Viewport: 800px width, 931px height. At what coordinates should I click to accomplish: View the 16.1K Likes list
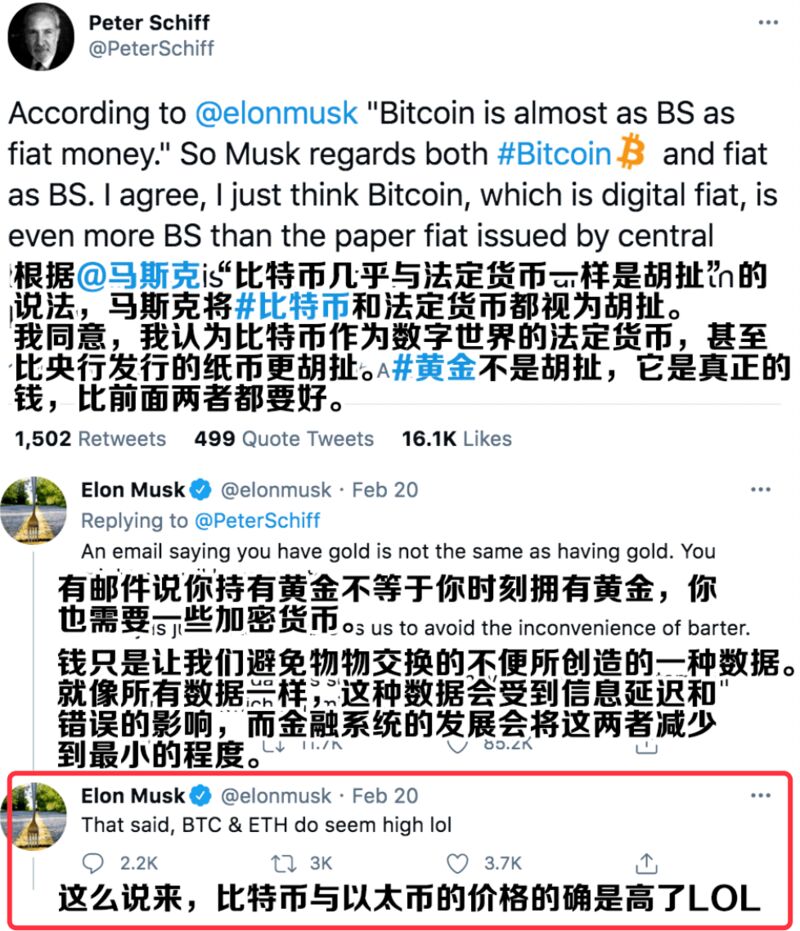coord(456,438)
